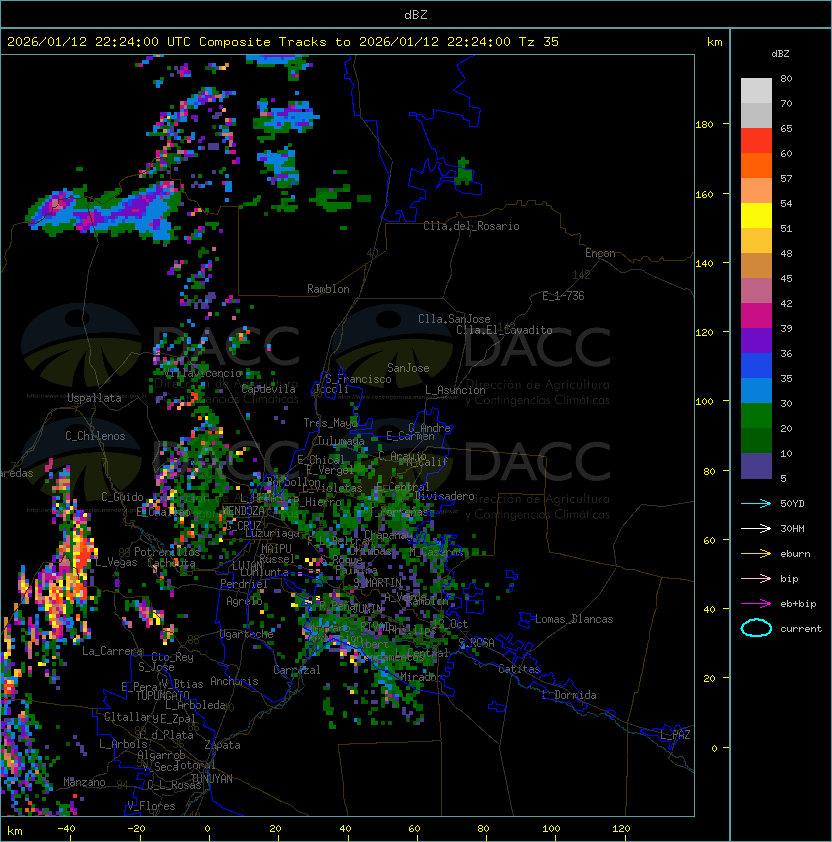Click the 'SanJose' map label
The image size is (832, 842).
[x=408, y=368]
